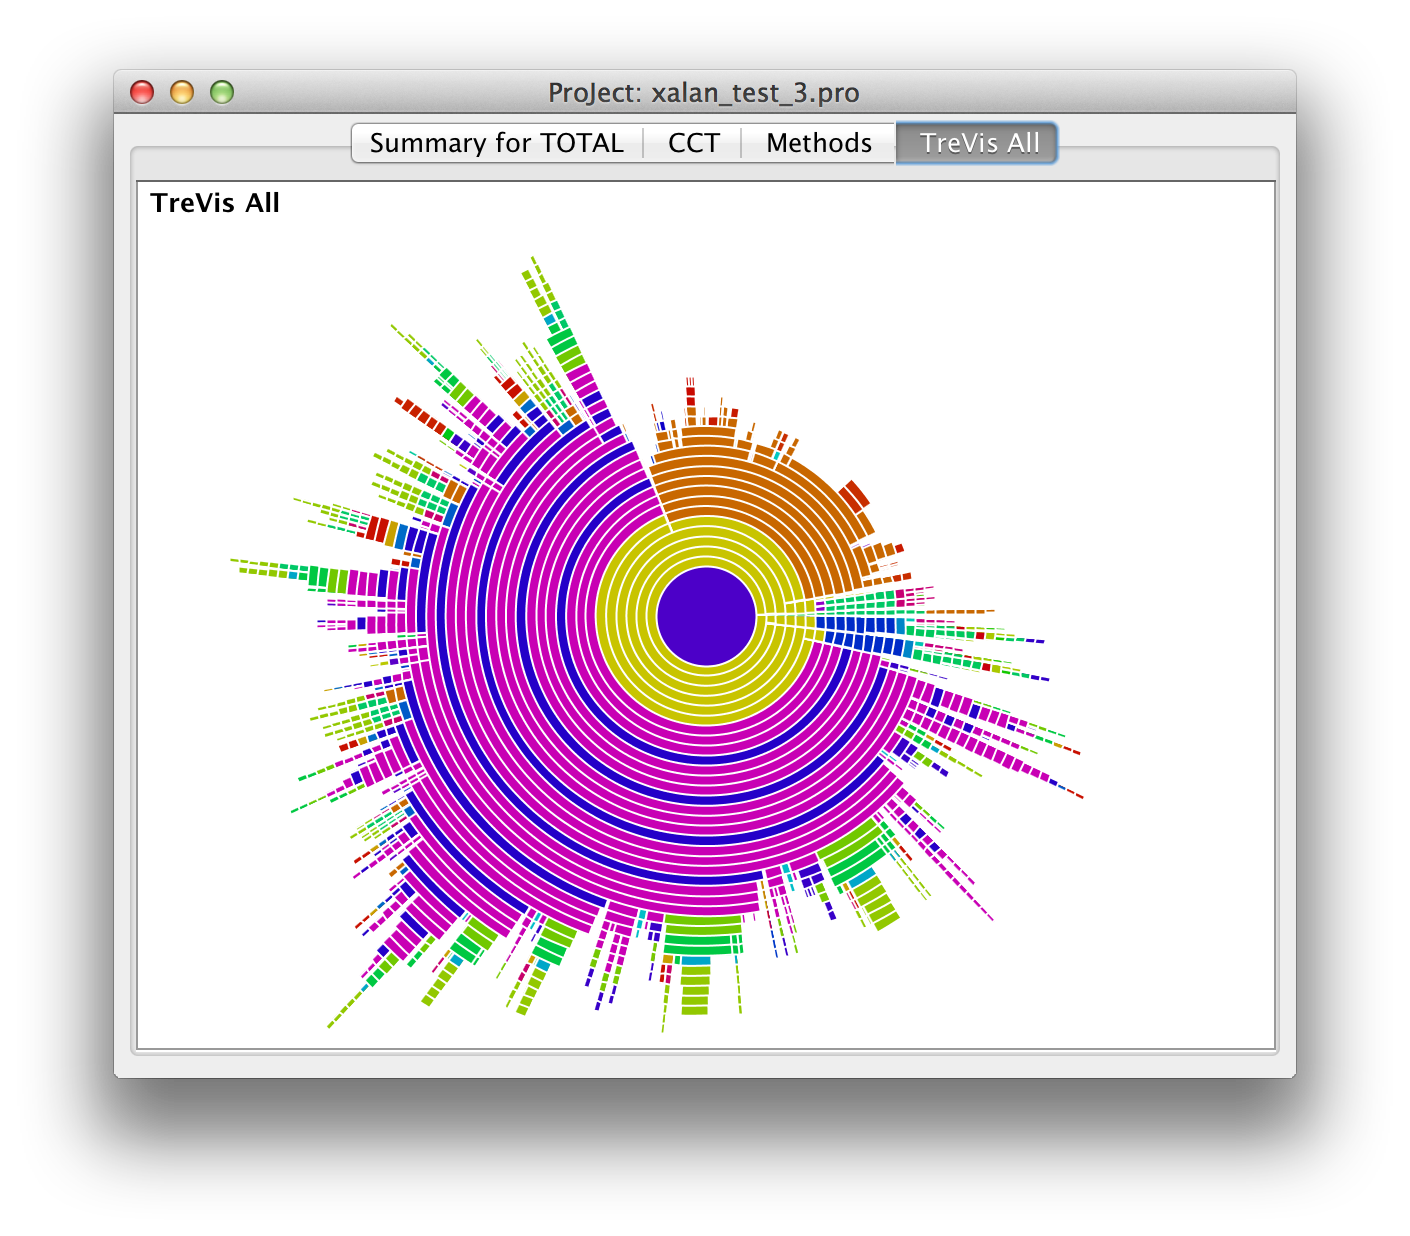1410x1236 pixels.
Task: Close the project window with red button
Action: click(x=143, y=92)
